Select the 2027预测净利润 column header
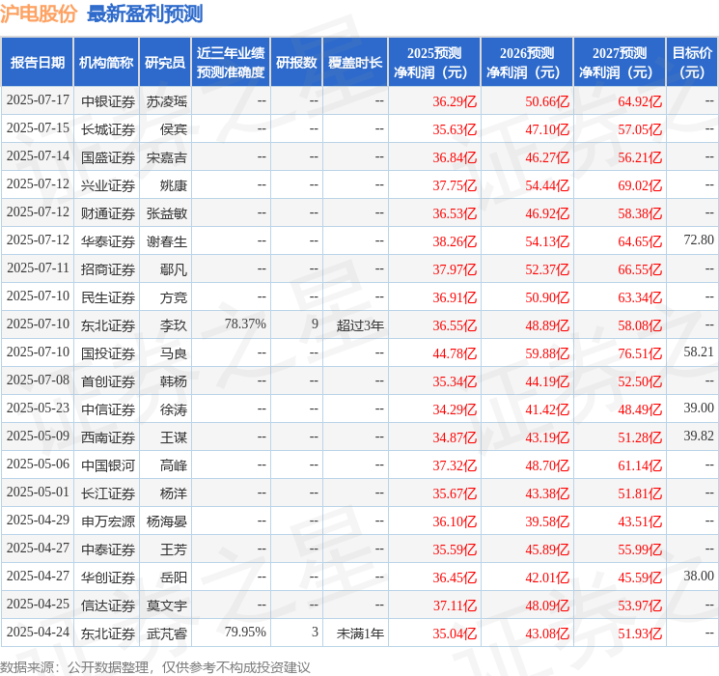 [x=619, y=62]
